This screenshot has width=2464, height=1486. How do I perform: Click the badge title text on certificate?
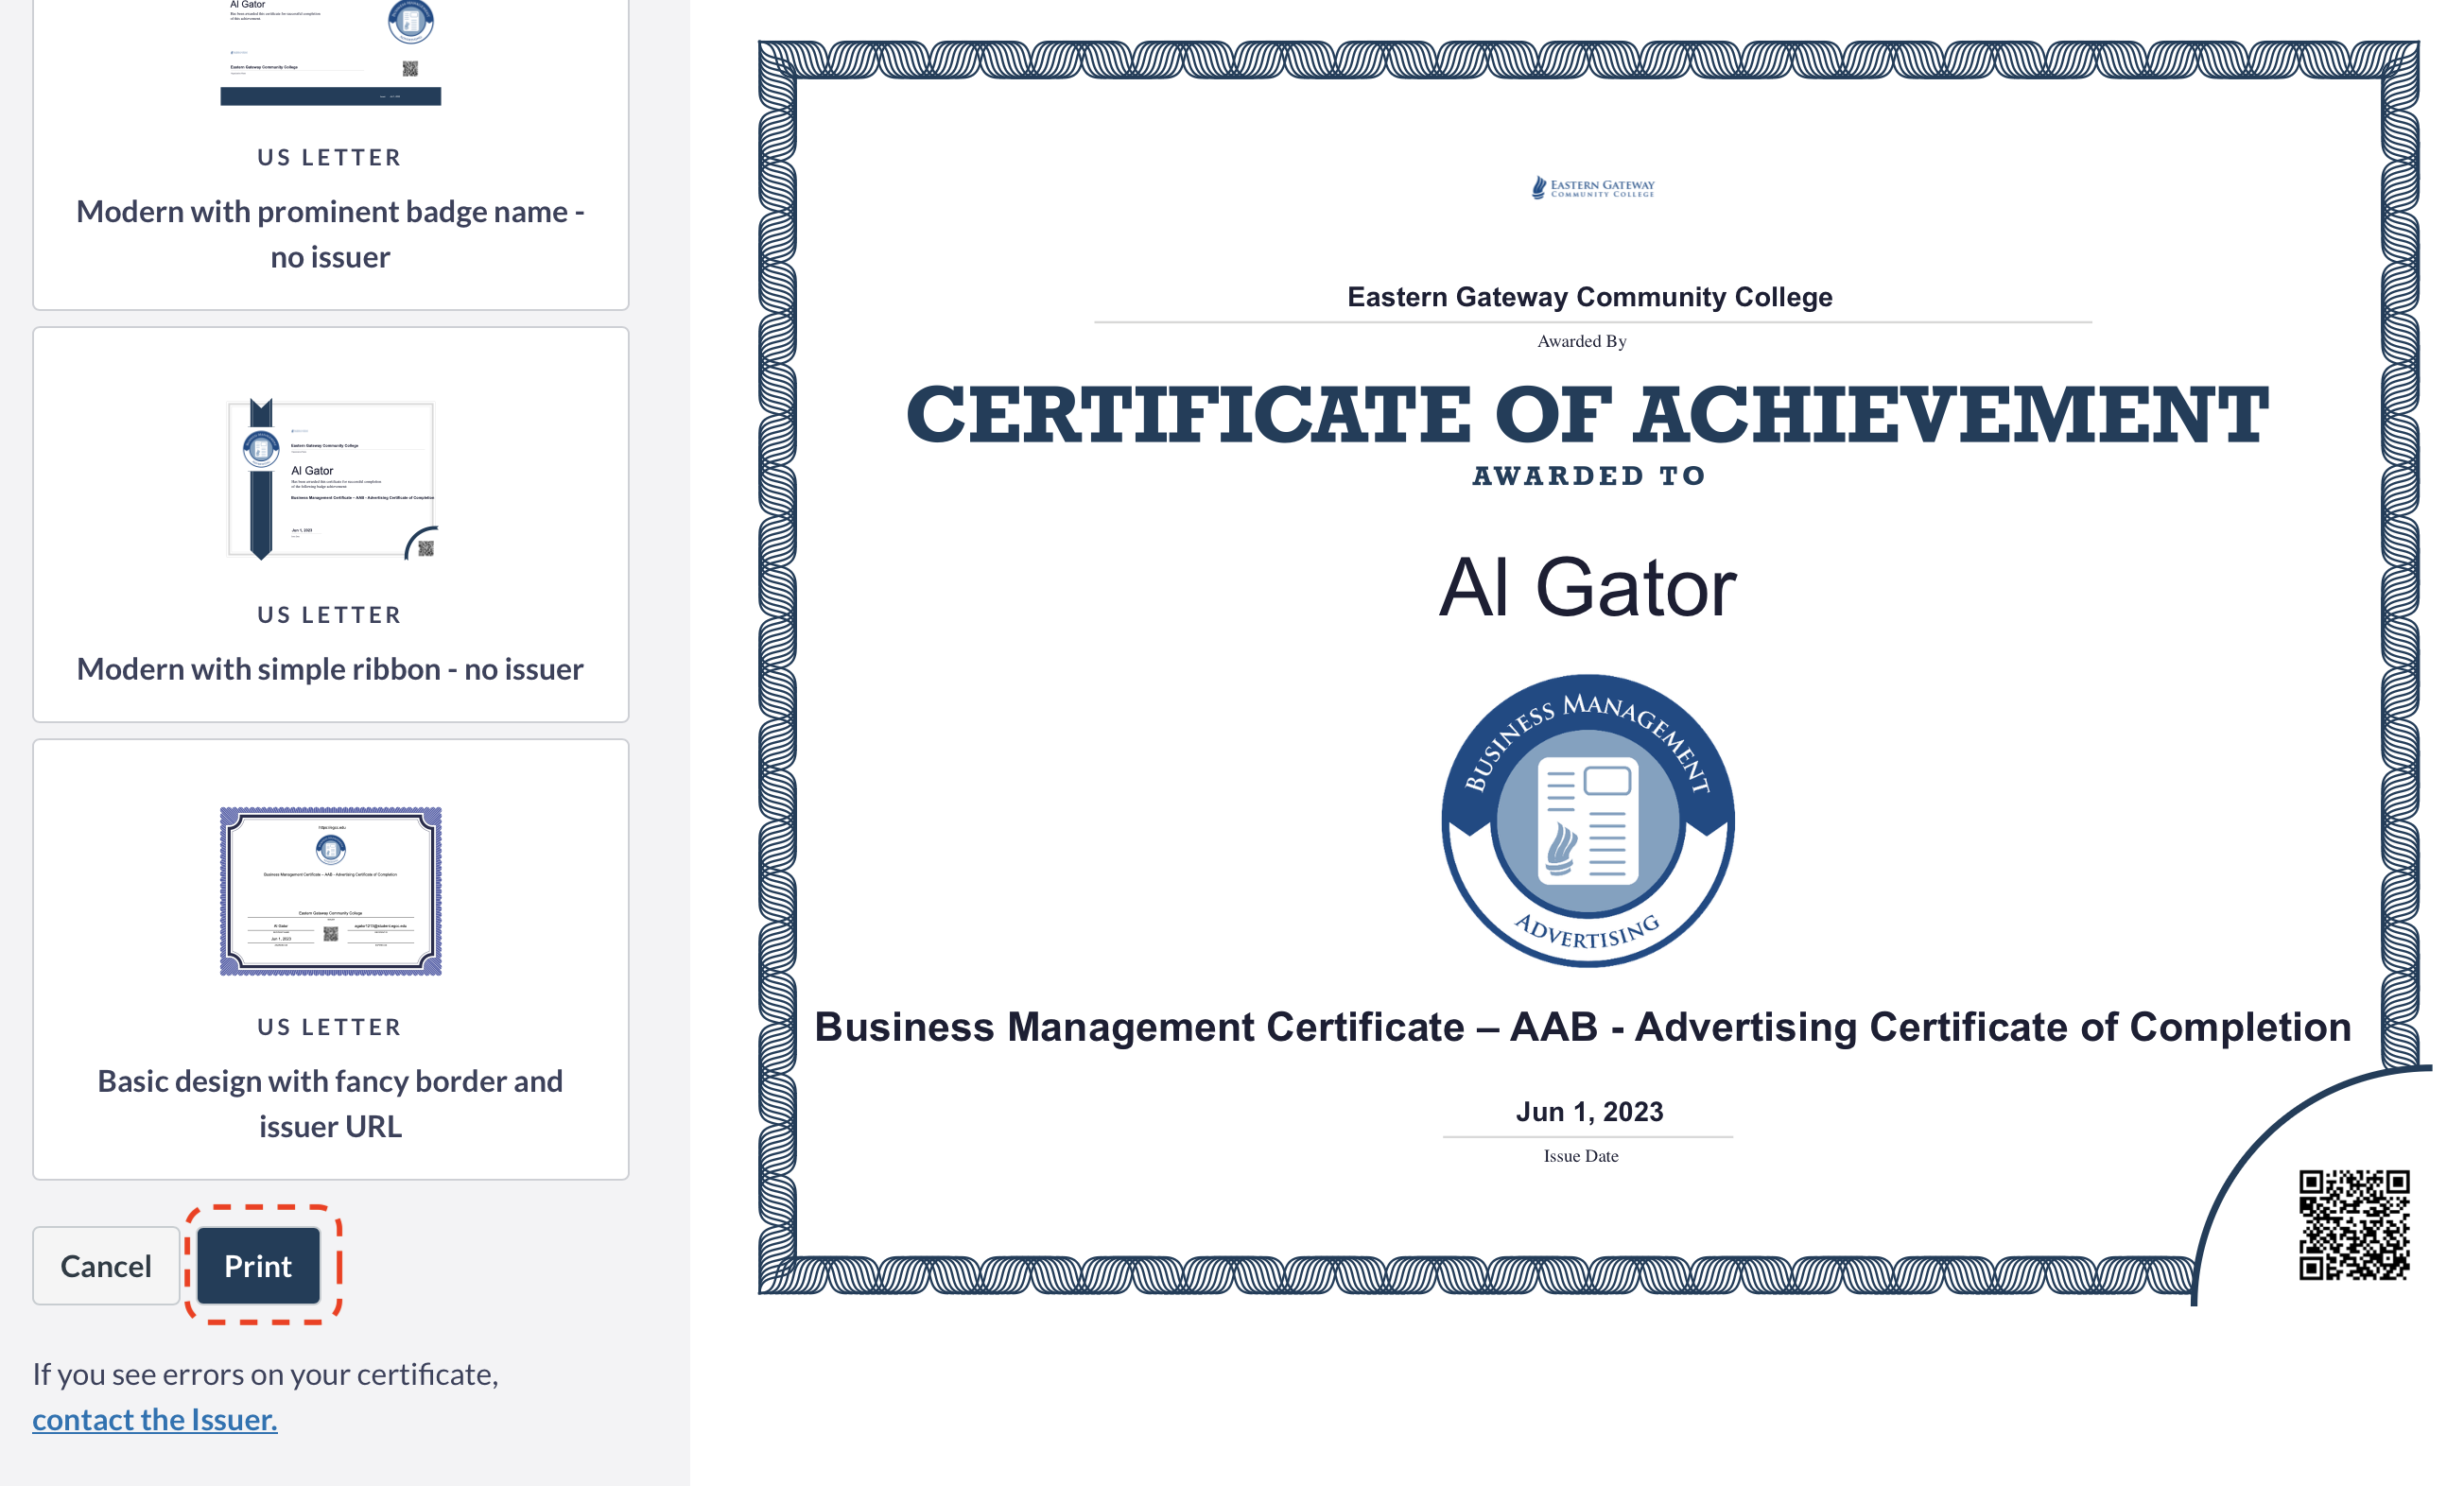[x=1582, y=1027]
